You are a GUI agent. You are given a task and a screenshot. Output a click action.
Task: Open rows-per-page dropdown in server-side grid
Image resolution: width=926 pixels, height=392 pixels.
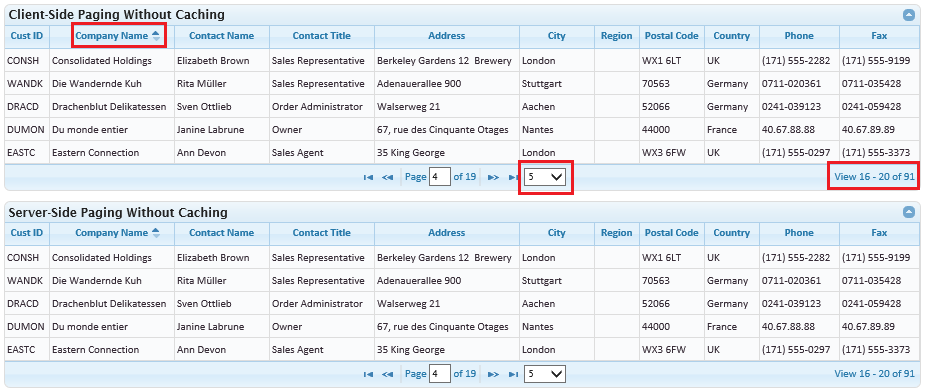546,374
